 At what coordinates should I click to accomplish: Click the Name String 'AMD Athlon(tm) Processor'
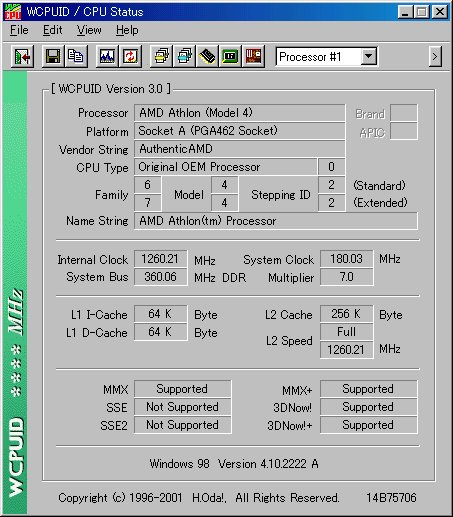(x=276, y=221)
